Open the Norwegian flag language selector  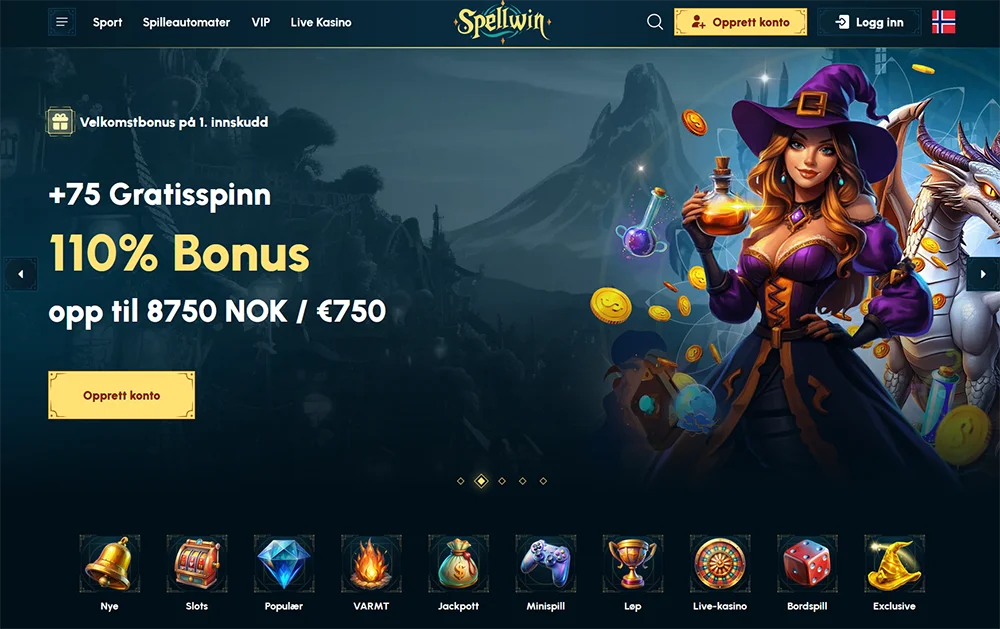point(943,22)
